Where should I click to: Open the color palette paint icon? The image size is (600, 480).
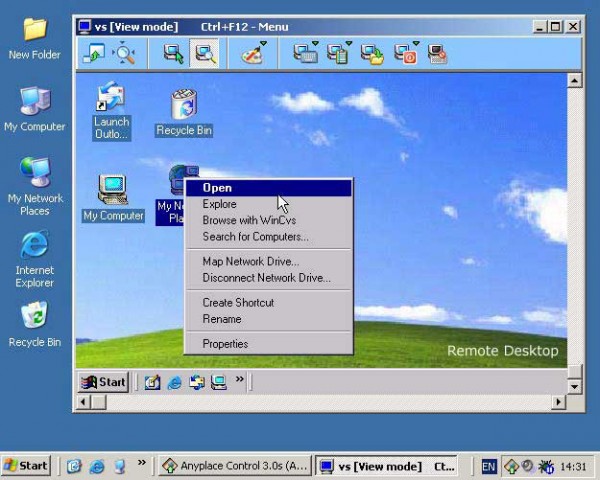pos(252,55)
